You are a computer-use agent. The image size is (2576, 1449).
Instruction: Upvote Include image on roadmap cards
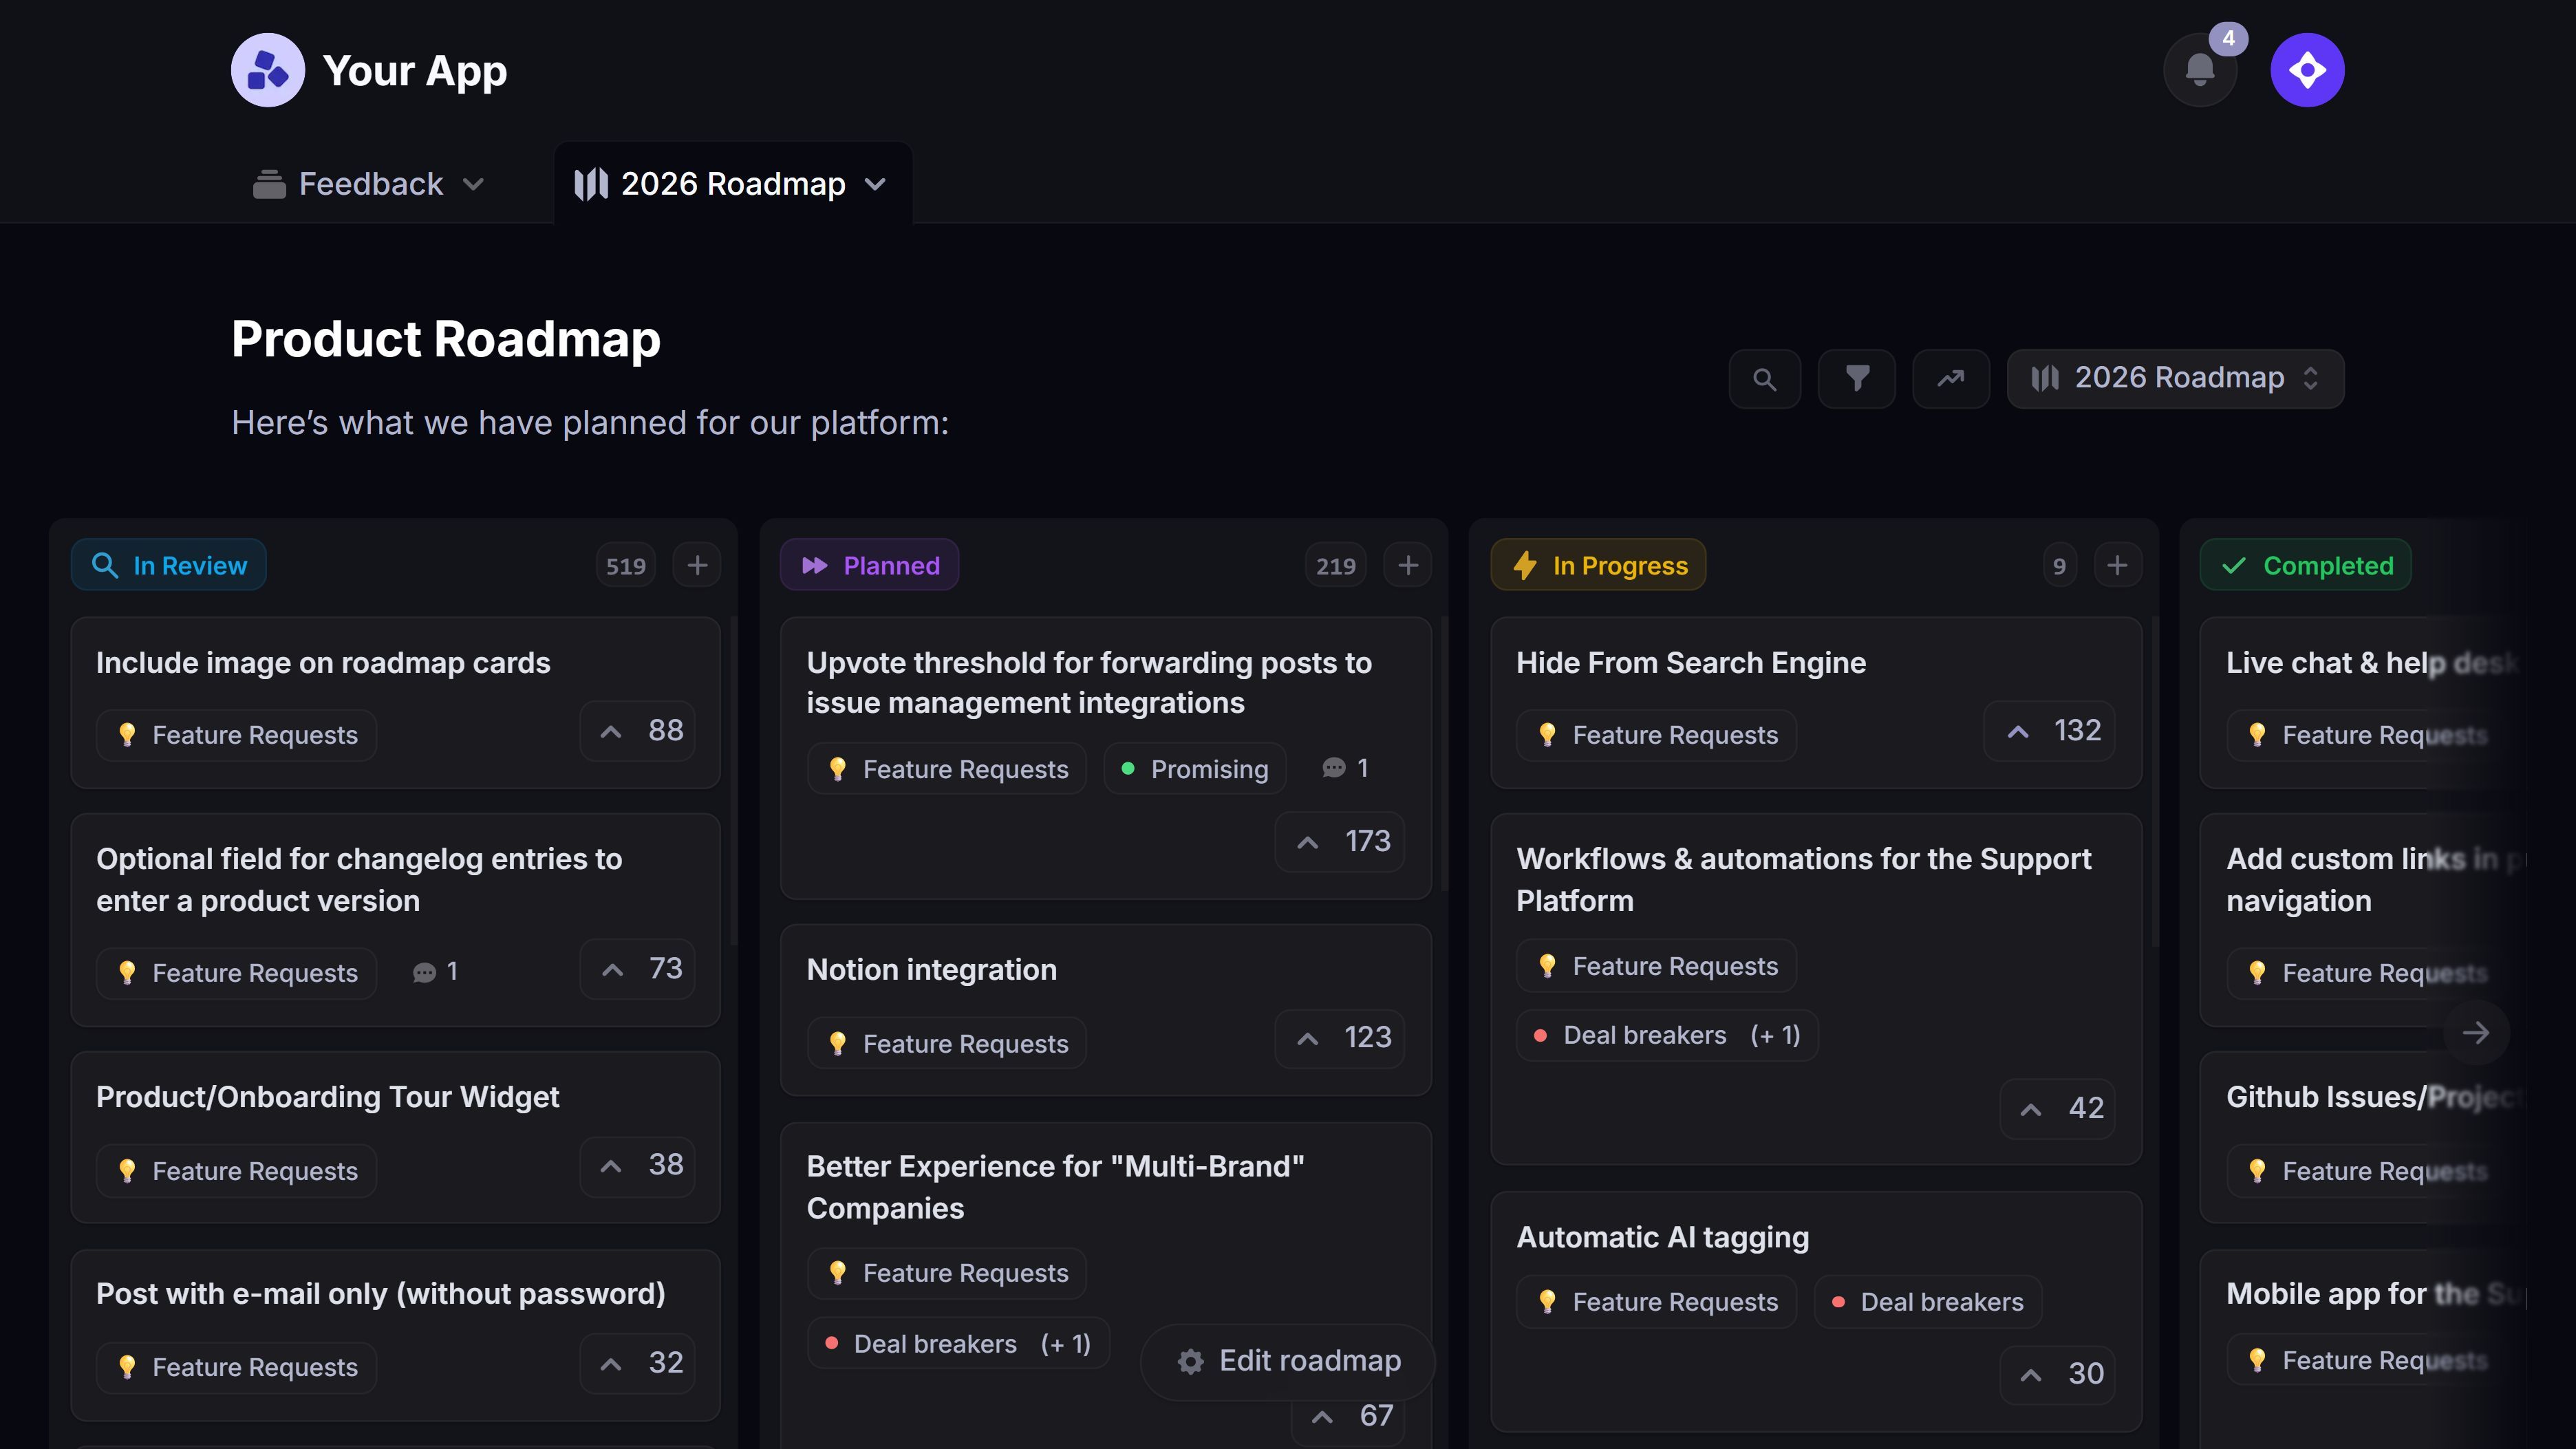[x=638, y=731]
